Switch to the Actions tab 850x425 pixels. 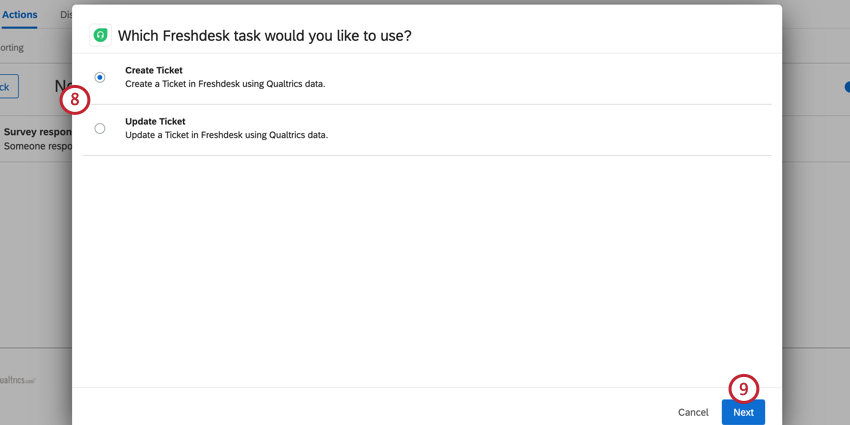[19, 14]
